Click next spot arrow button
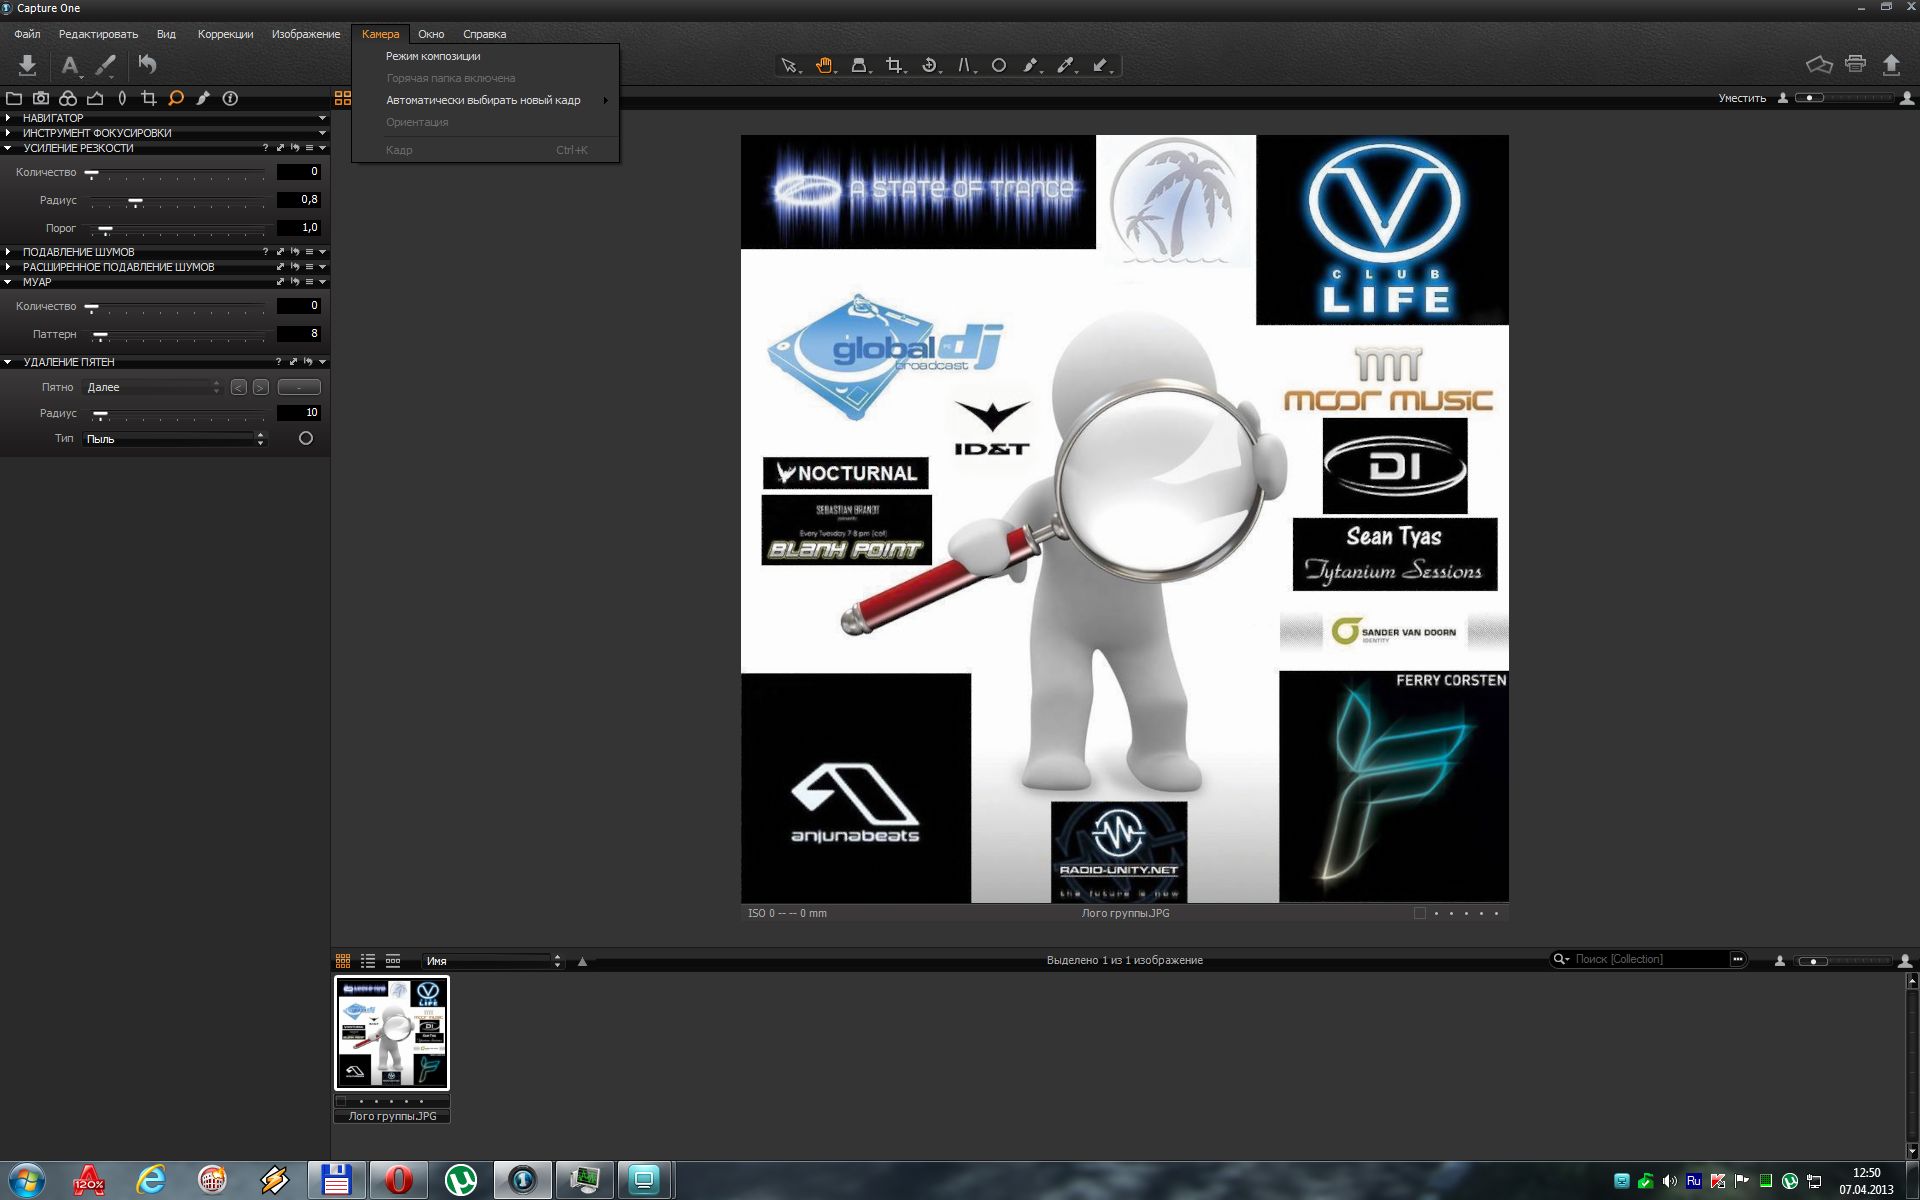The image size is (1920, 1200). (260, 387)
